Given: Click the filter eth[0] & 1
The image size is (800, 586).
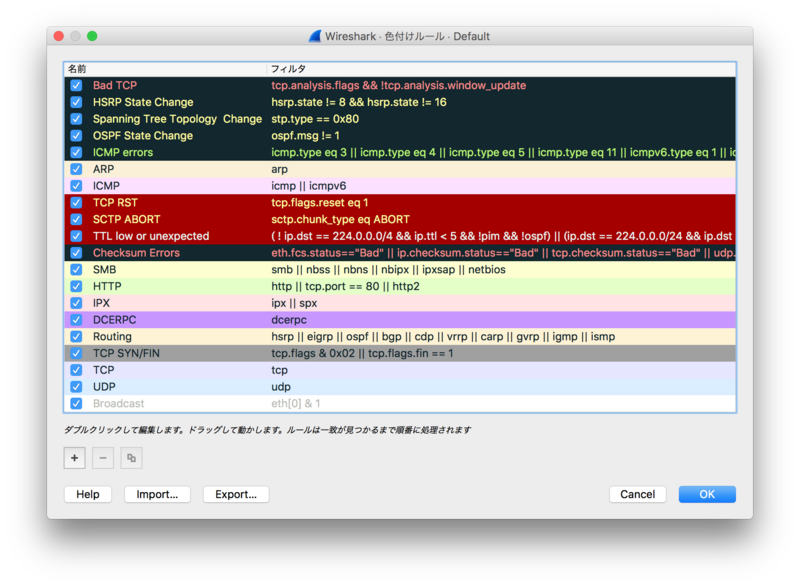Looking at the screenshot, I should pos(296,403).
